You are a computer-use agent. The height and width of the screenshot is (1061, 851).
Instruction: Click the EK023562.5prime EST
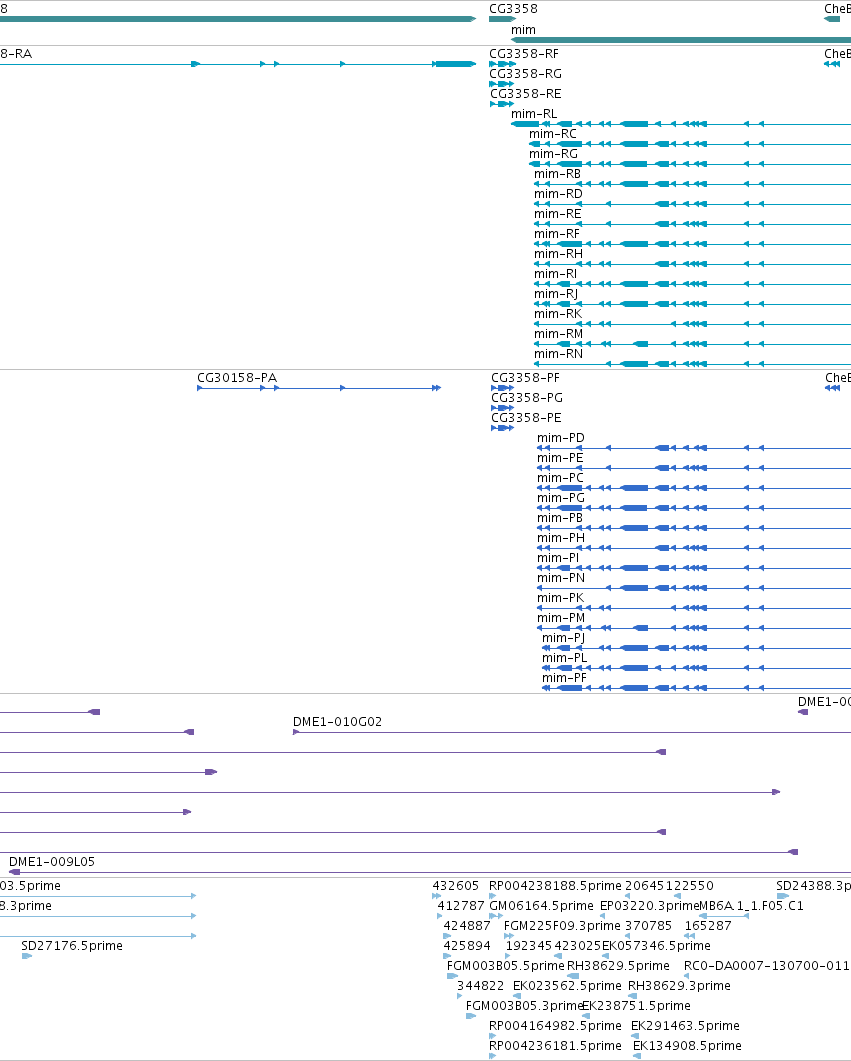tap(567, 986)
